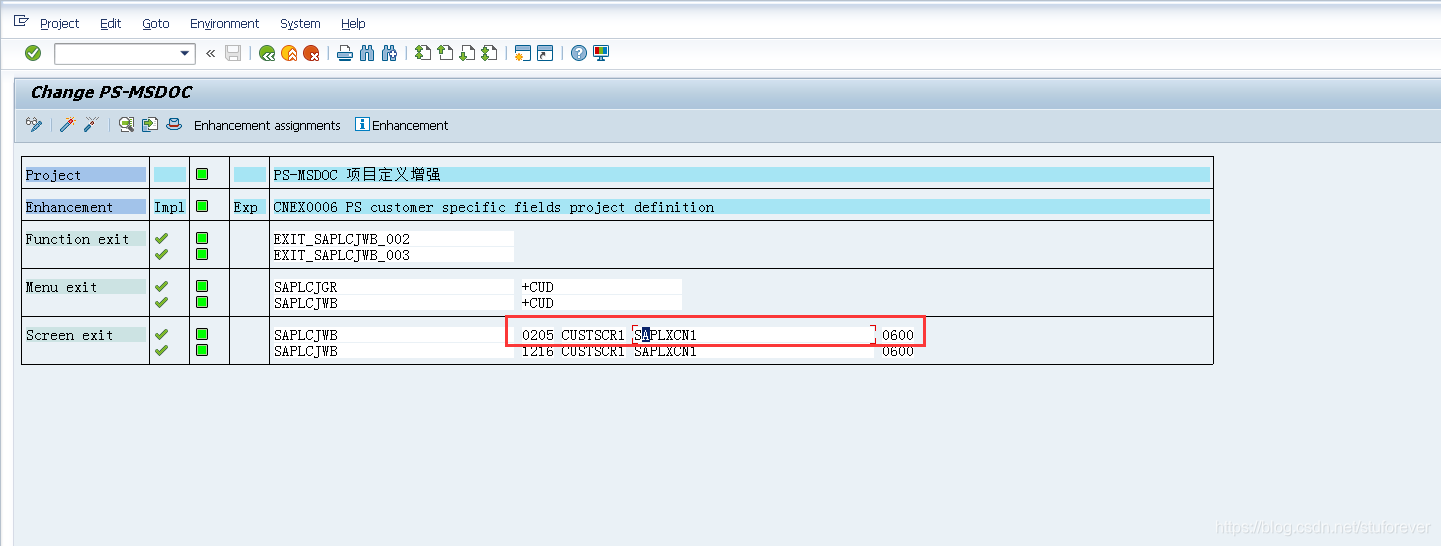The image size is (1441, 546).
Task: Click CNEX0006 PS customer specific fields text
Action: (494, 207)
